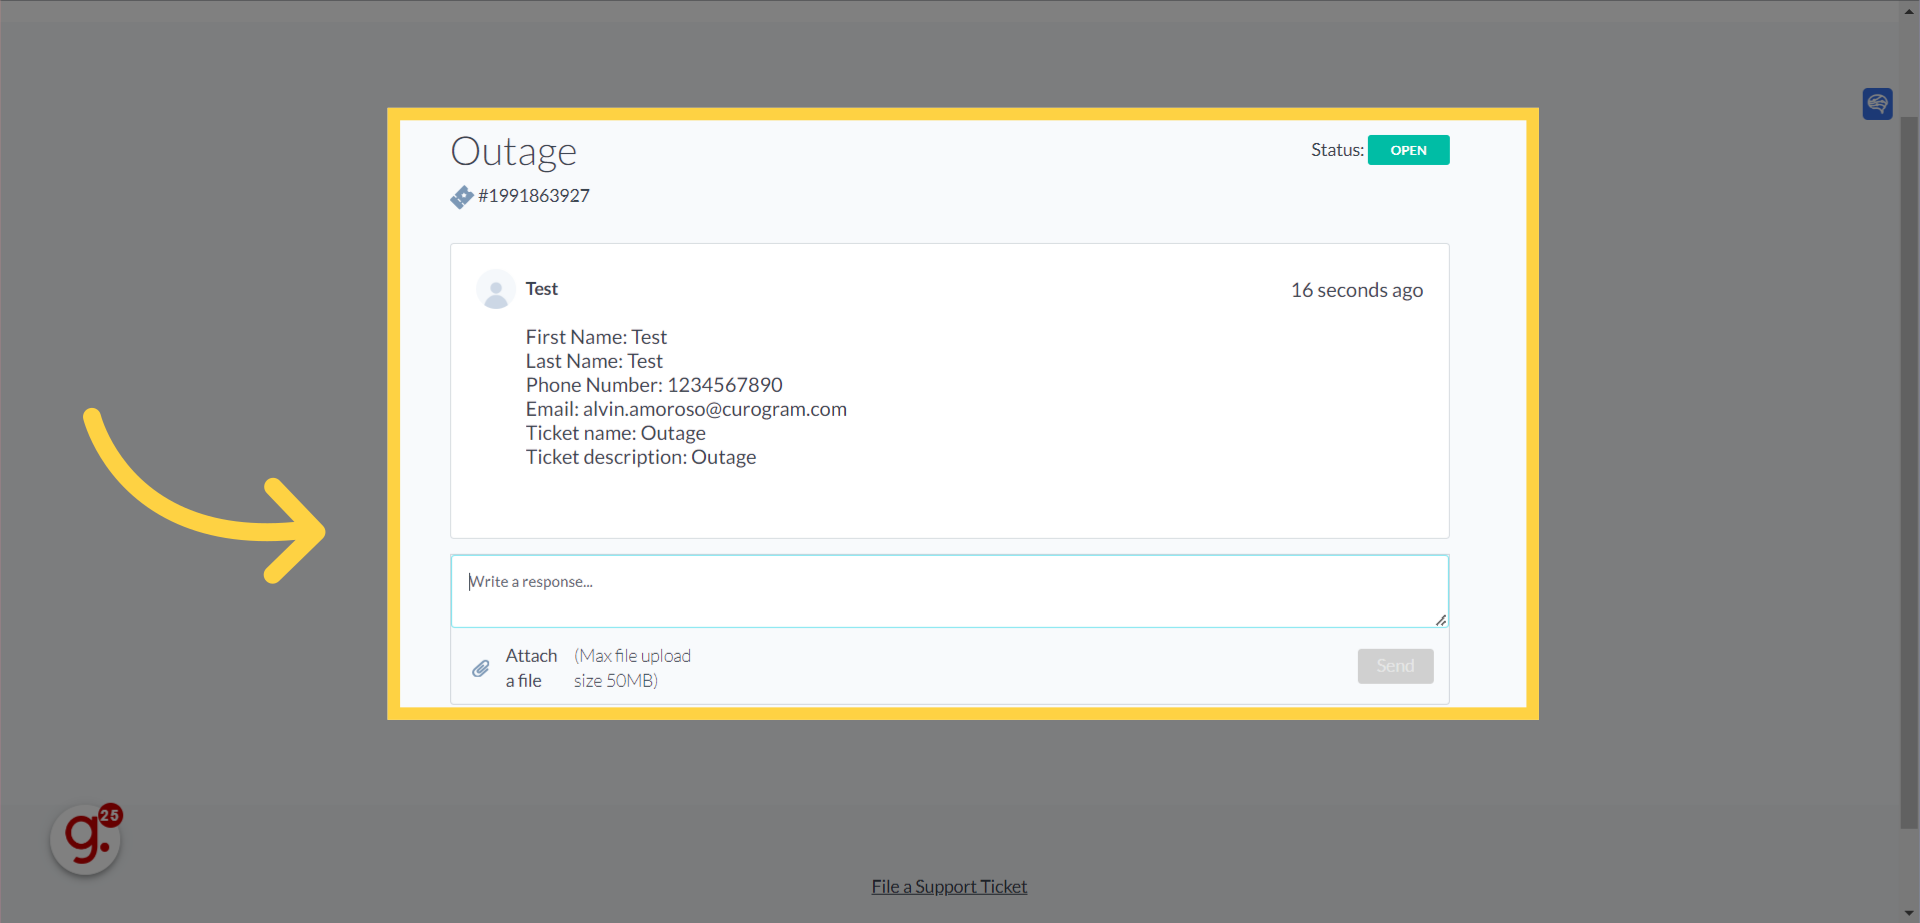1920x923 pixels.
Task: Click the red 25 notification badge
Action: pyautogui.click(x=111, y=813)
